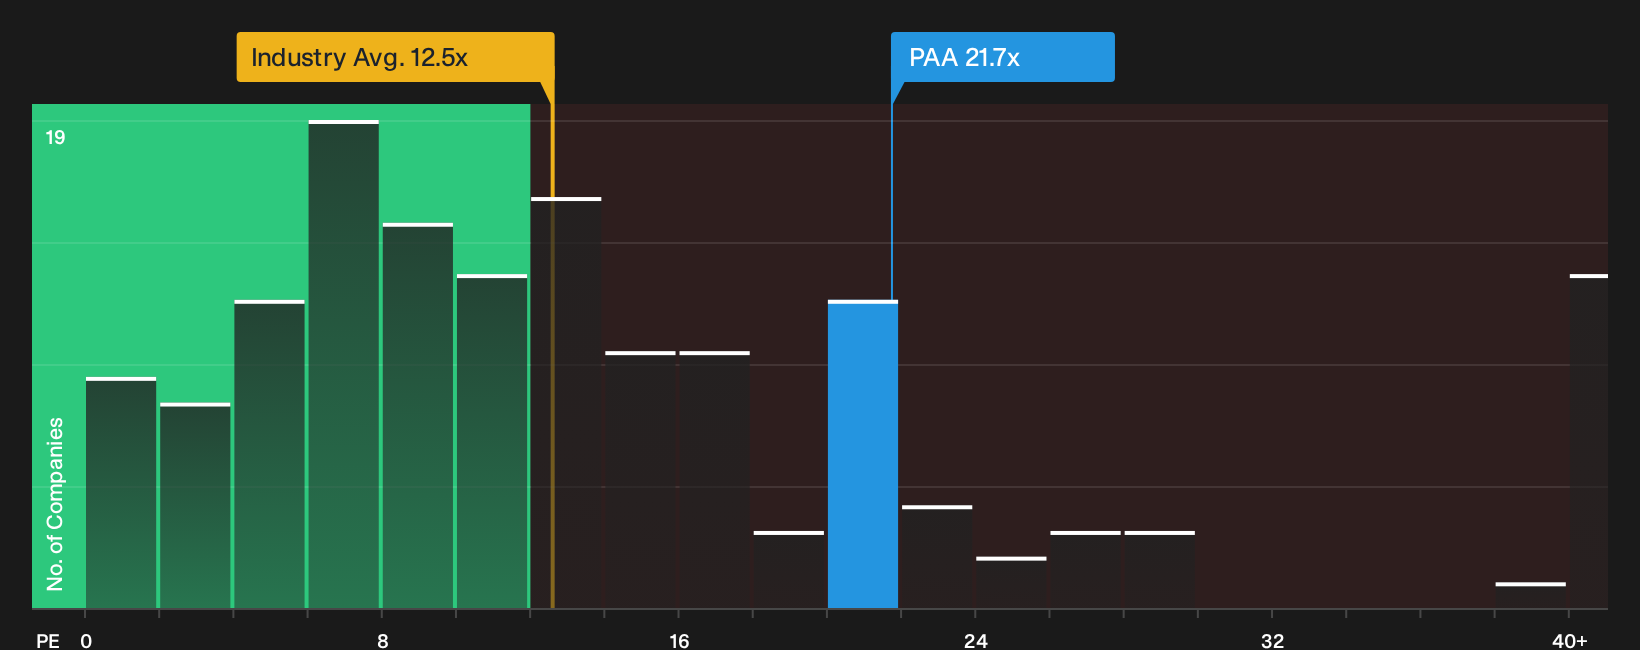The height and width of the screenshot is (650, 1640).
Task: Click the No. of Companies axis title
Action: [x=55, y=504]
